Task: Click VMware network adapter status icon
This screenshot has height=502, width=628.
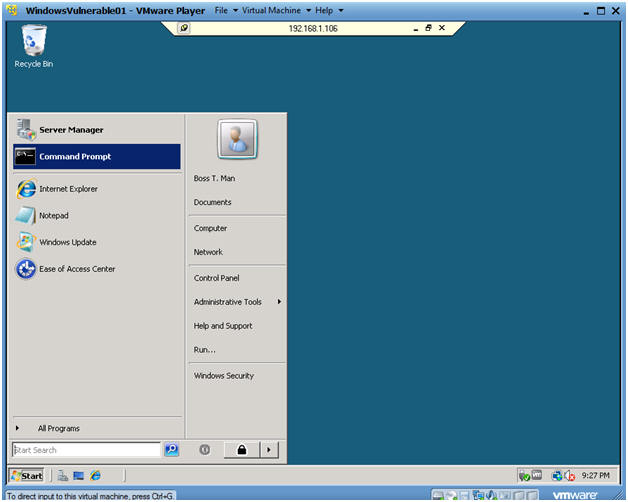Action: (x=478, y=496)
